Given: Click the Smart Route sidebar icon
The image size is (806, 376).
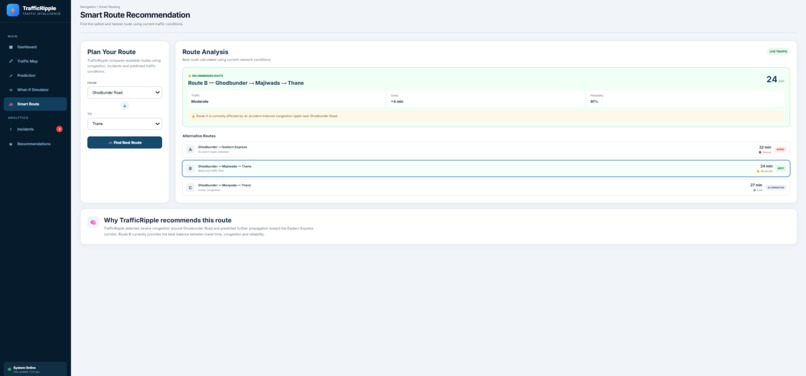Looking at the screenshot, I should [x=11, y=104].
